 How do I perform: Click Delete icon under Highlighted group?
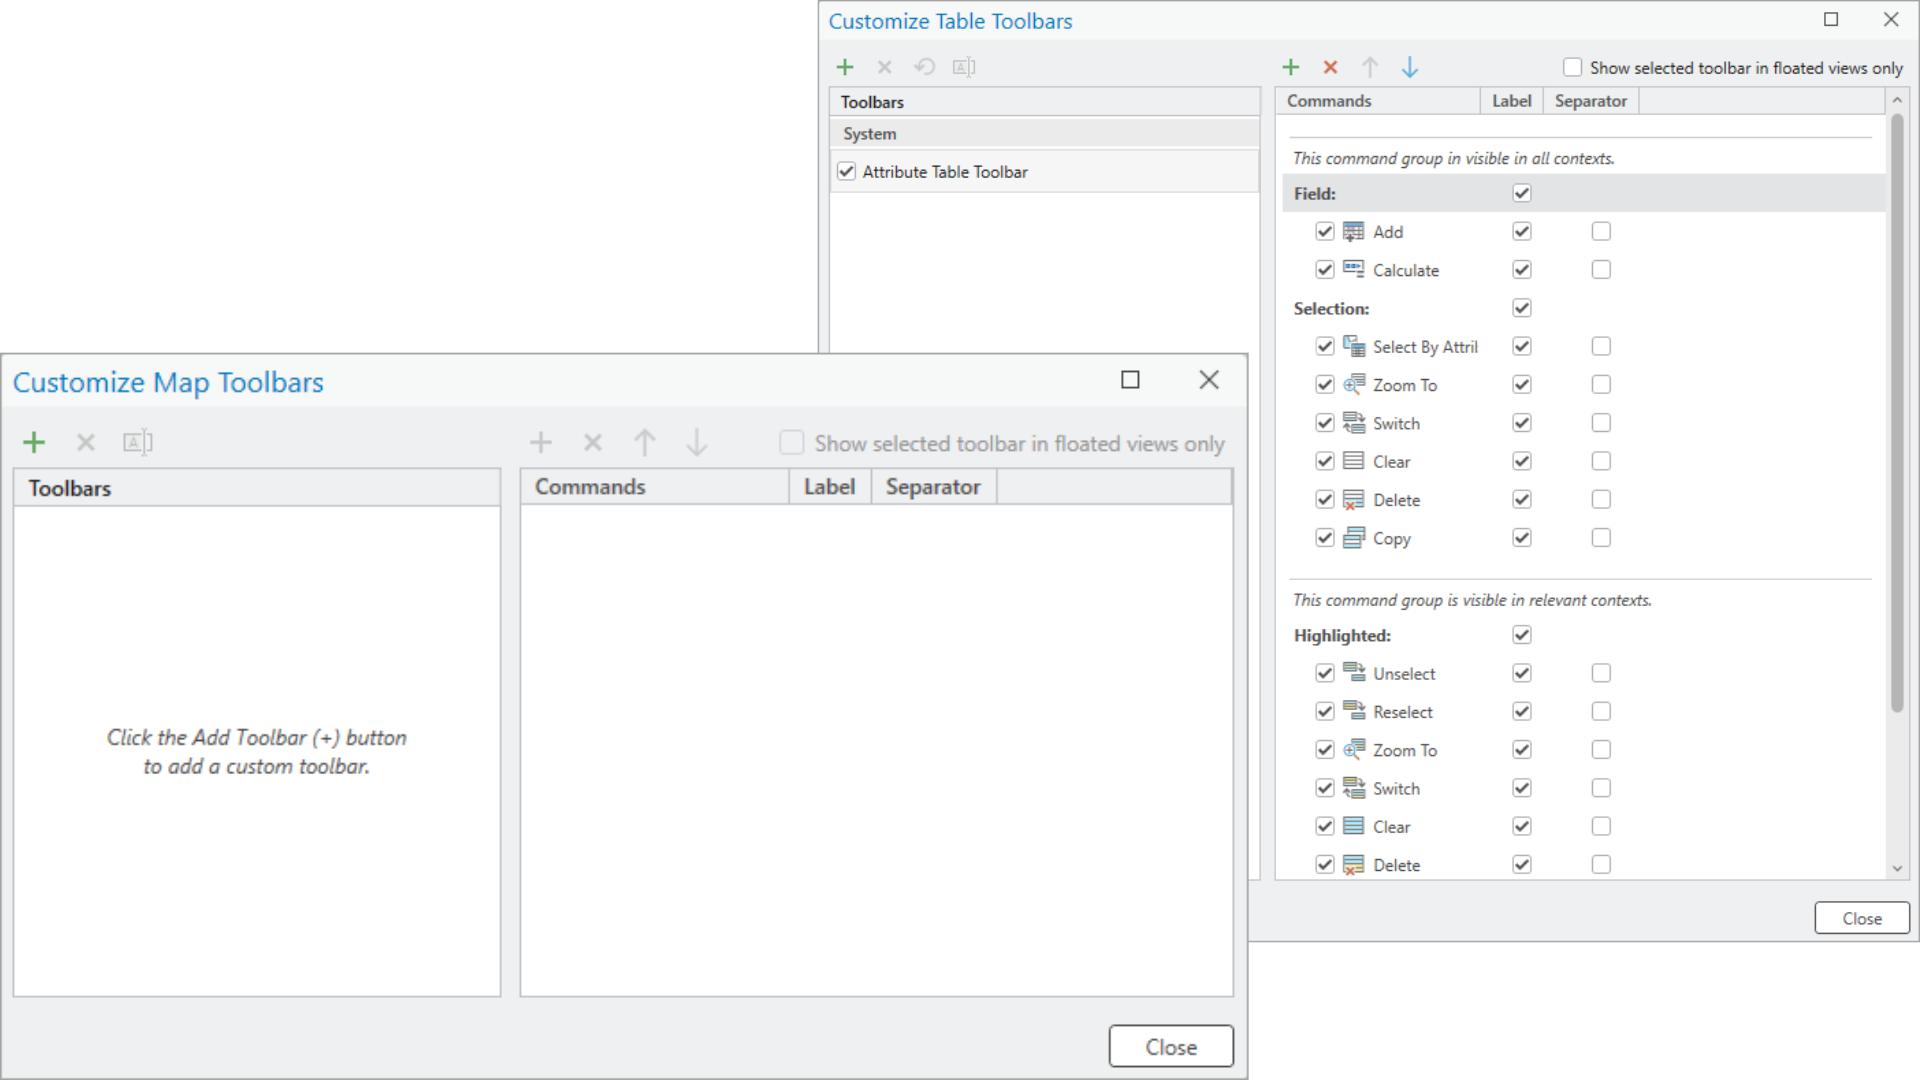1353,865
